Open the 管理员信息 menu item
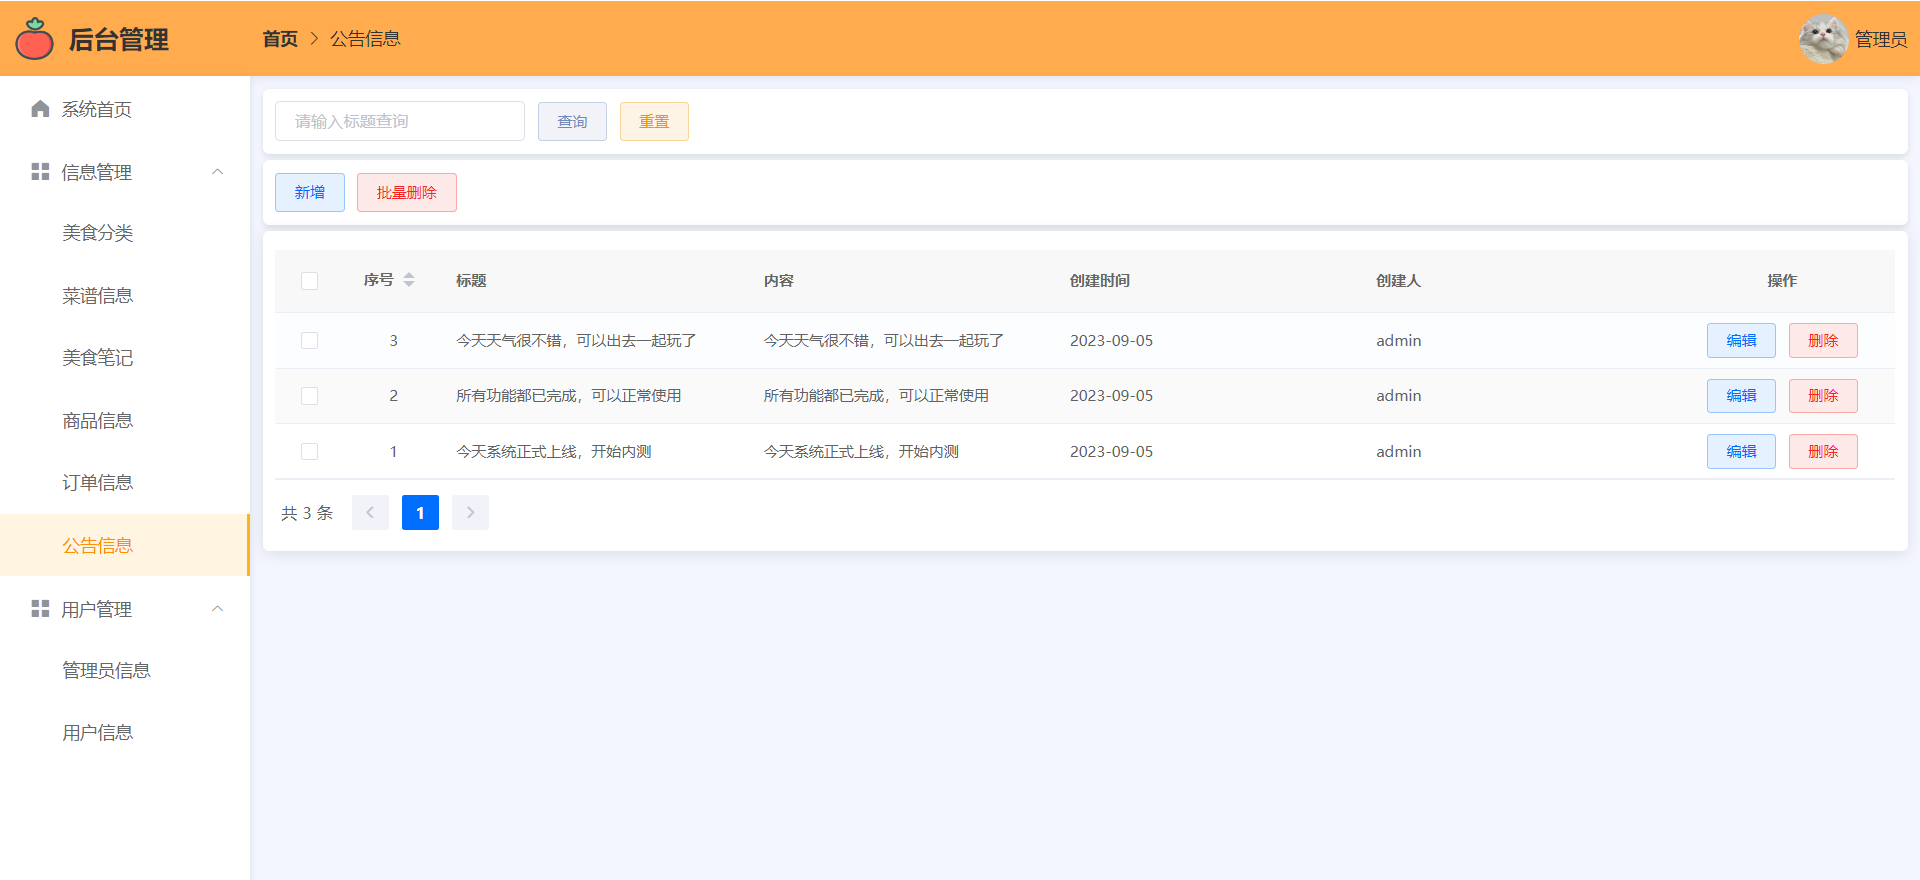 [125, 670]
